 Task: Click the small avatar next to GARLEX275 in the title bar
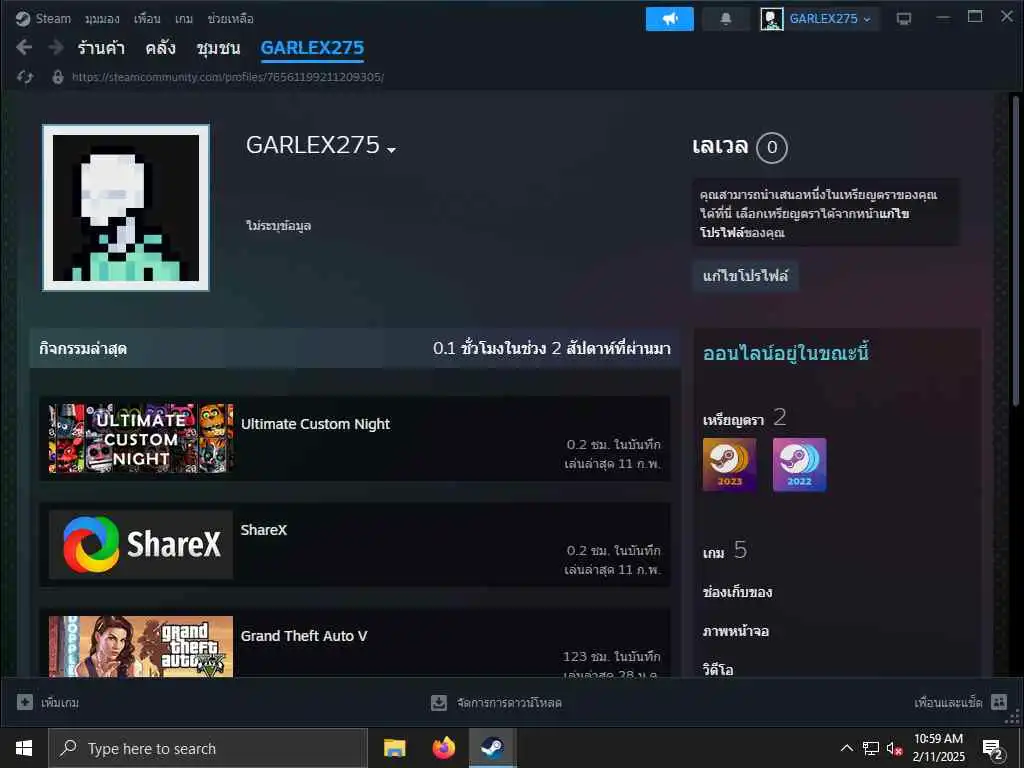point(771,19)
